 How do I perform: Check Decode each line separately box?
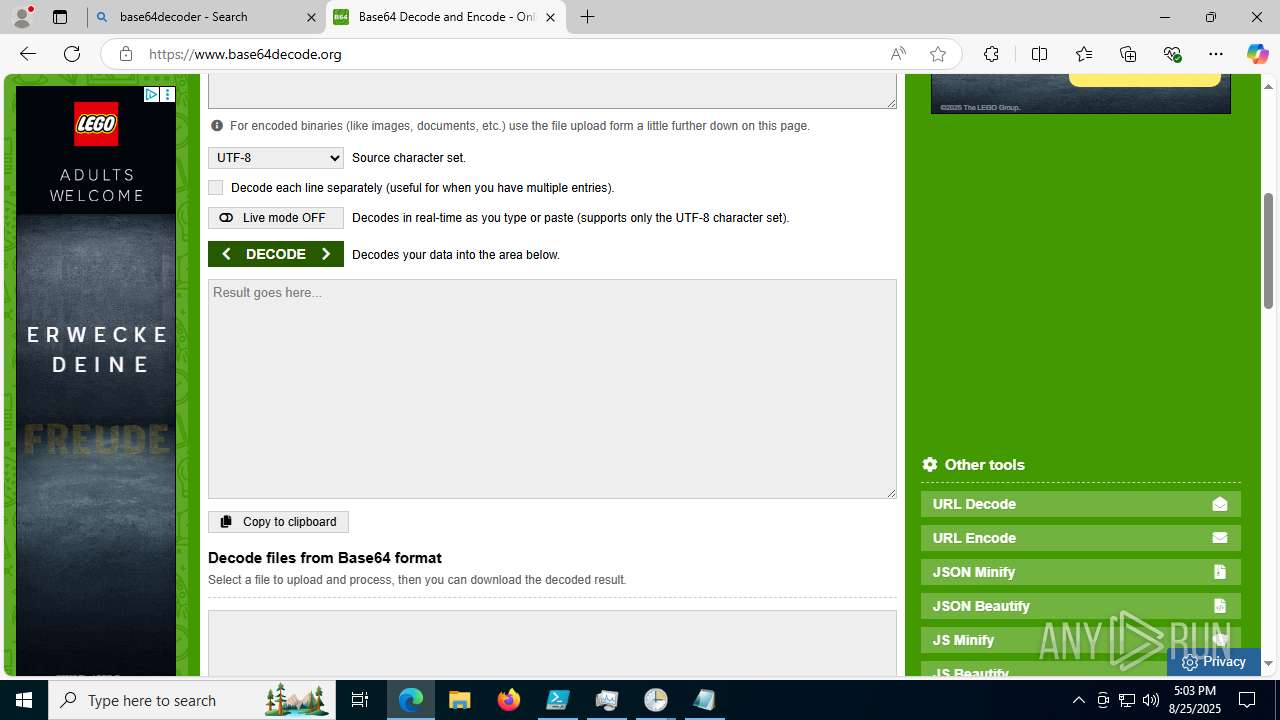(215, 188)
